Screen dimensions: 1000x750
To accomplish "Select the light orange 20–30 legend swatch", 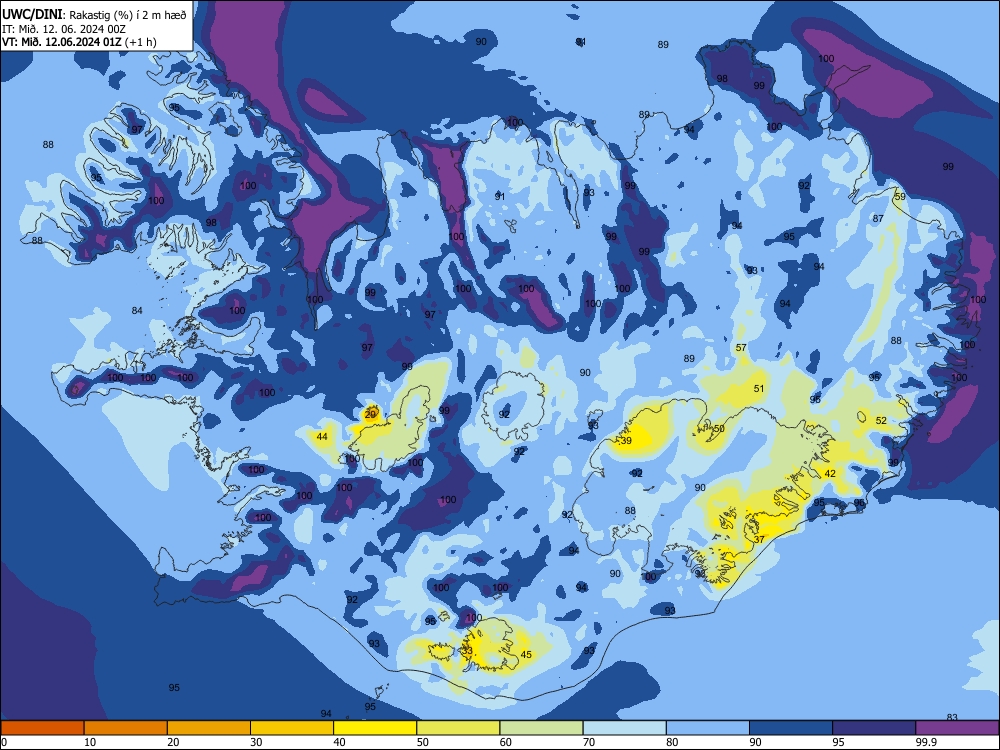I will [209, 728].
